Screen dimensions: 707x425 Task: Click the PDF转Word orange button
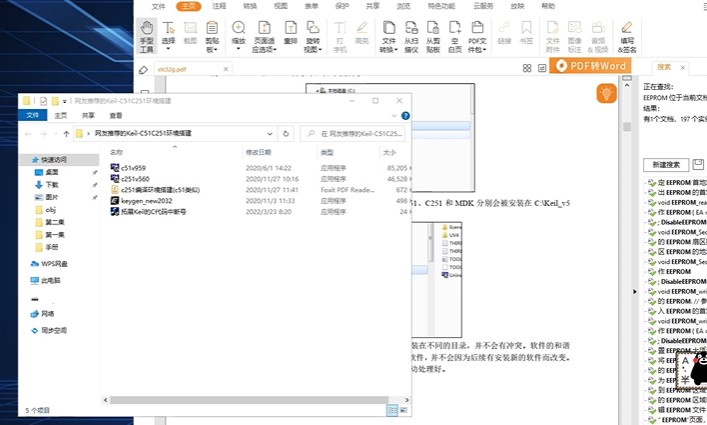tap(590, 66)
